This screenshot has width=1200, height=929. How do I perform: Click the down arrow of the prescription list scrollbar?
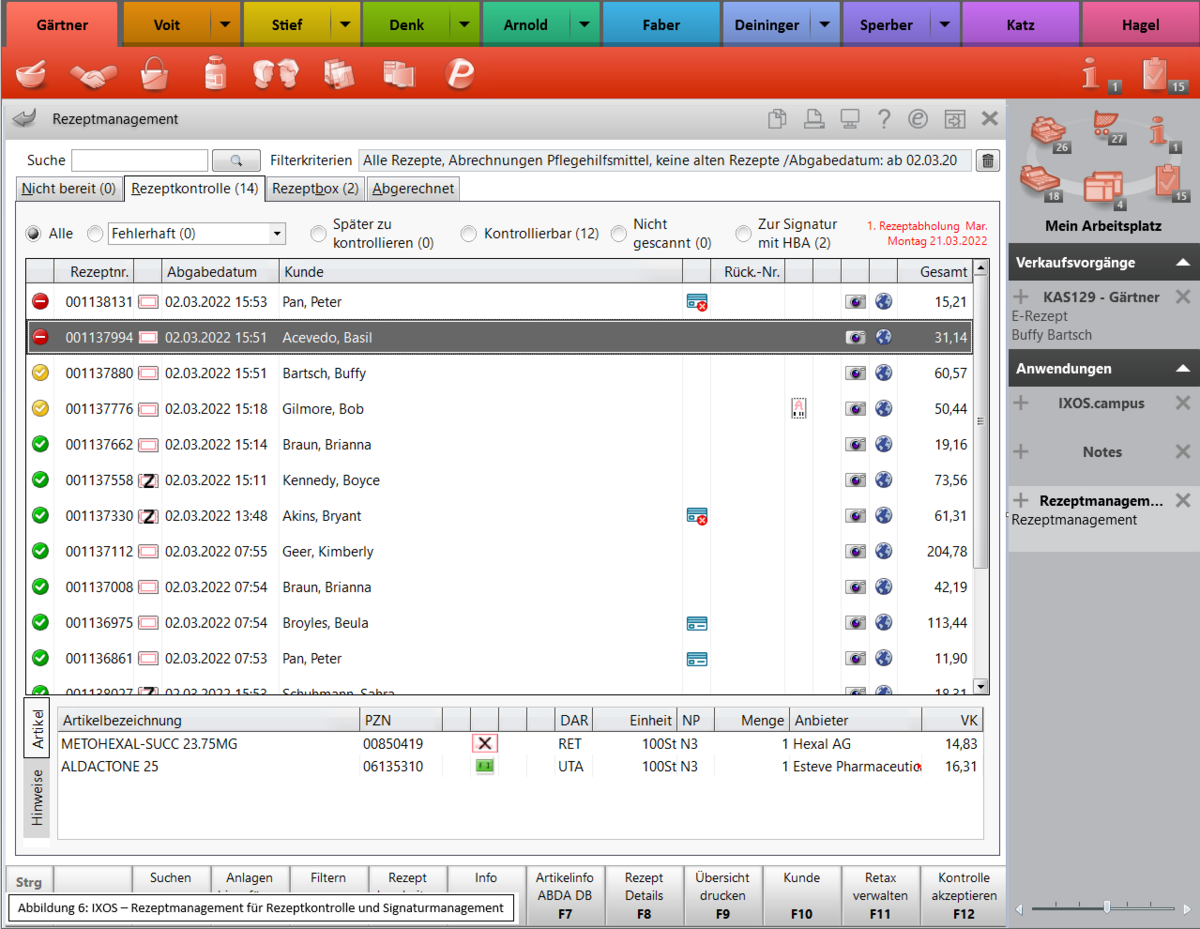click(980, 686)
